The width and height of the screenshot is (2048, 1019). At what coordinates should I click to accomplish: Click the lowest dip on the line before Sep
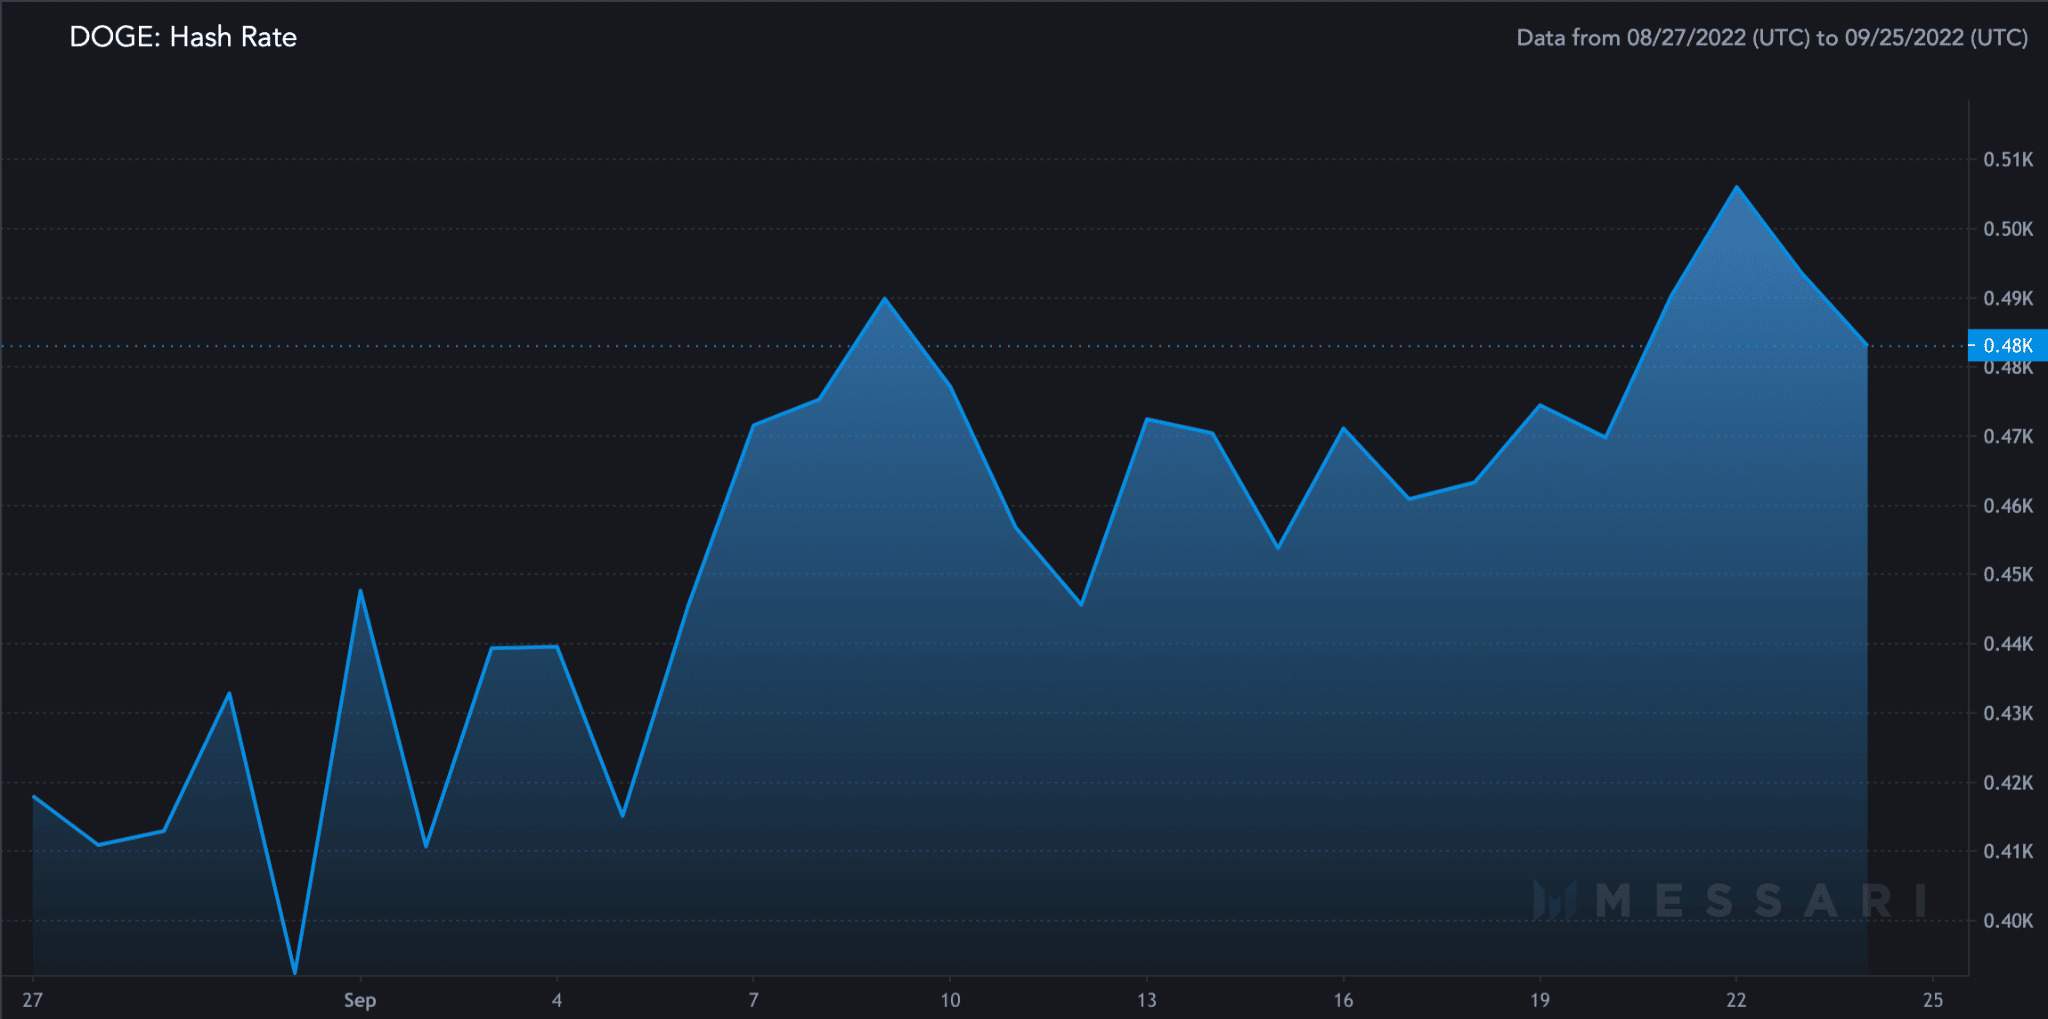click(x=295, y=972)
